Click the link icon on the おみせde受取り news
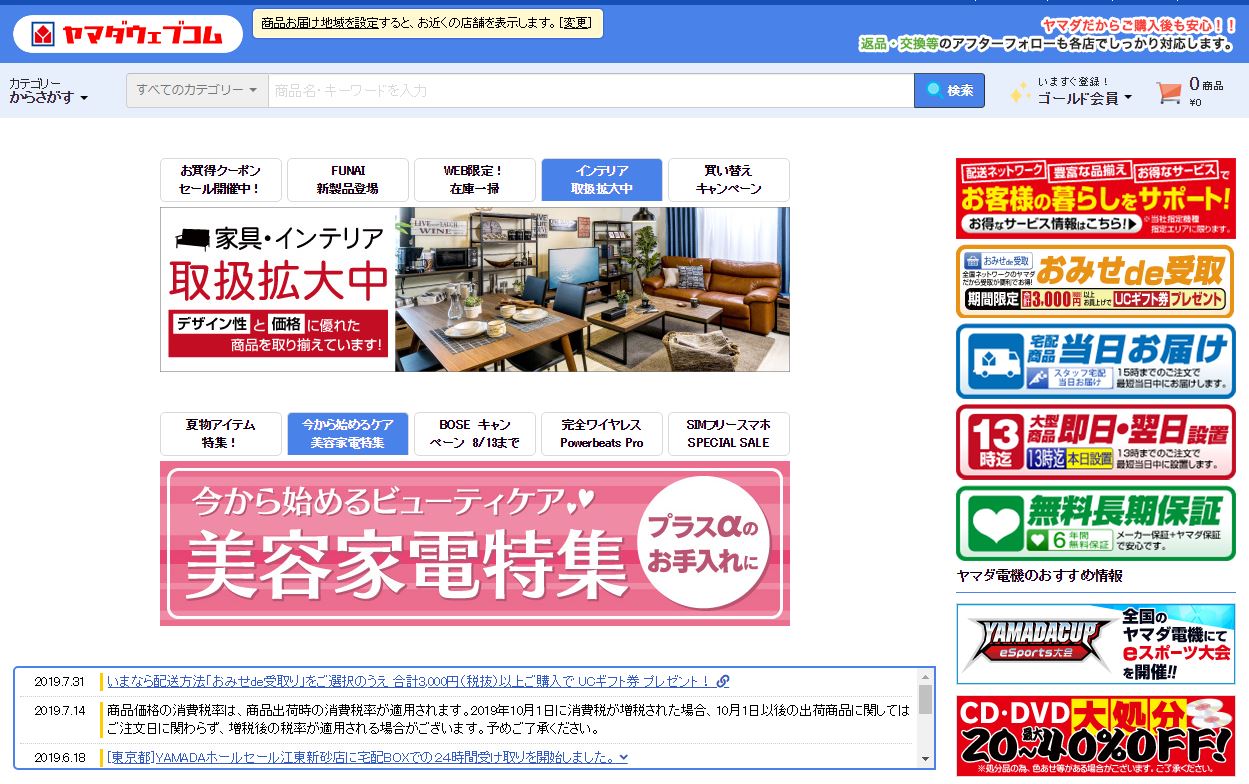 723,681
